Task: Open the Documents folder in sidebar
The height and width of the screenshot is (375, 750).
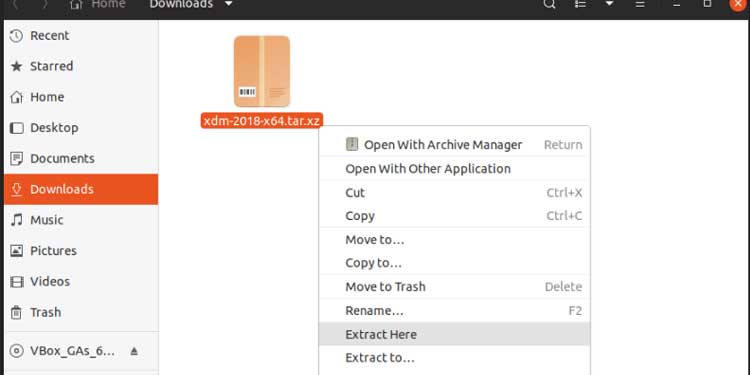Action: [x=81, y=158]
